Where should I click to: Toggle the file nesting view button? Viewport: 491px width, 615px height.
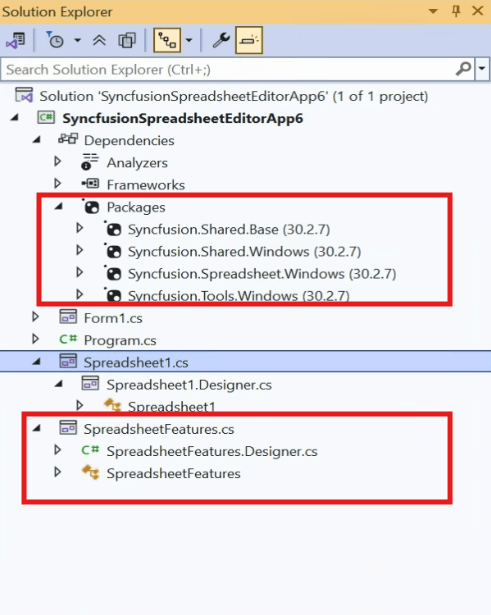tap(167, 40)
